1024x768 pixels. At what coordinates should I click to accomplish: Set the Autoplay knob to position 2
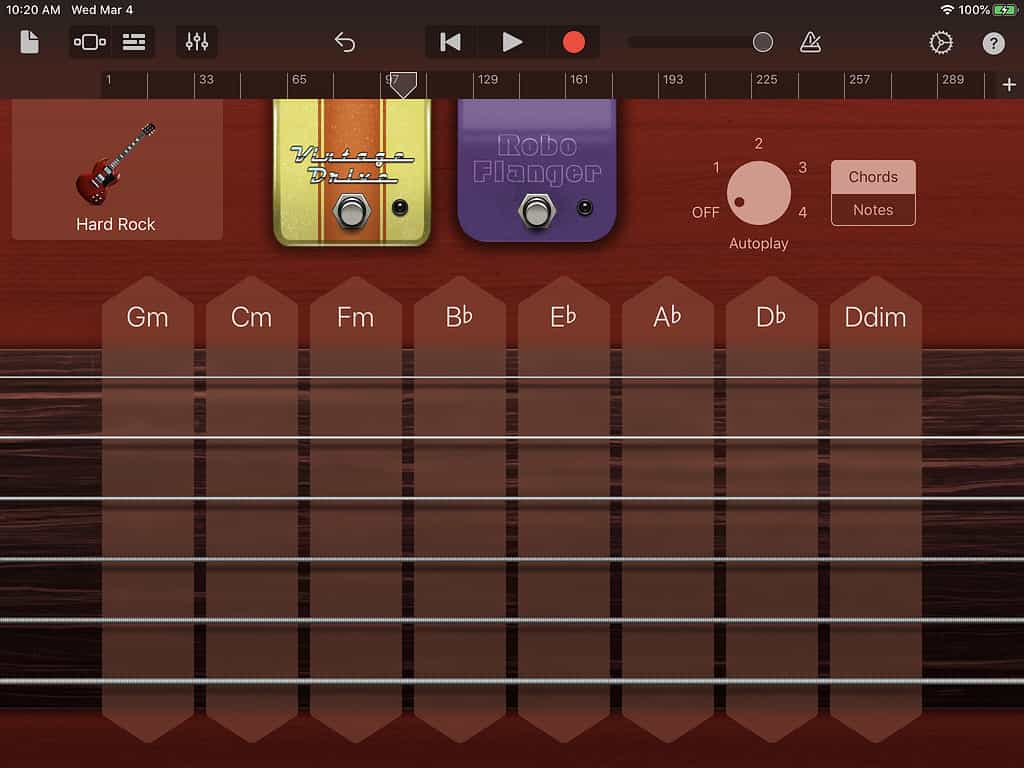coord(759,144)
